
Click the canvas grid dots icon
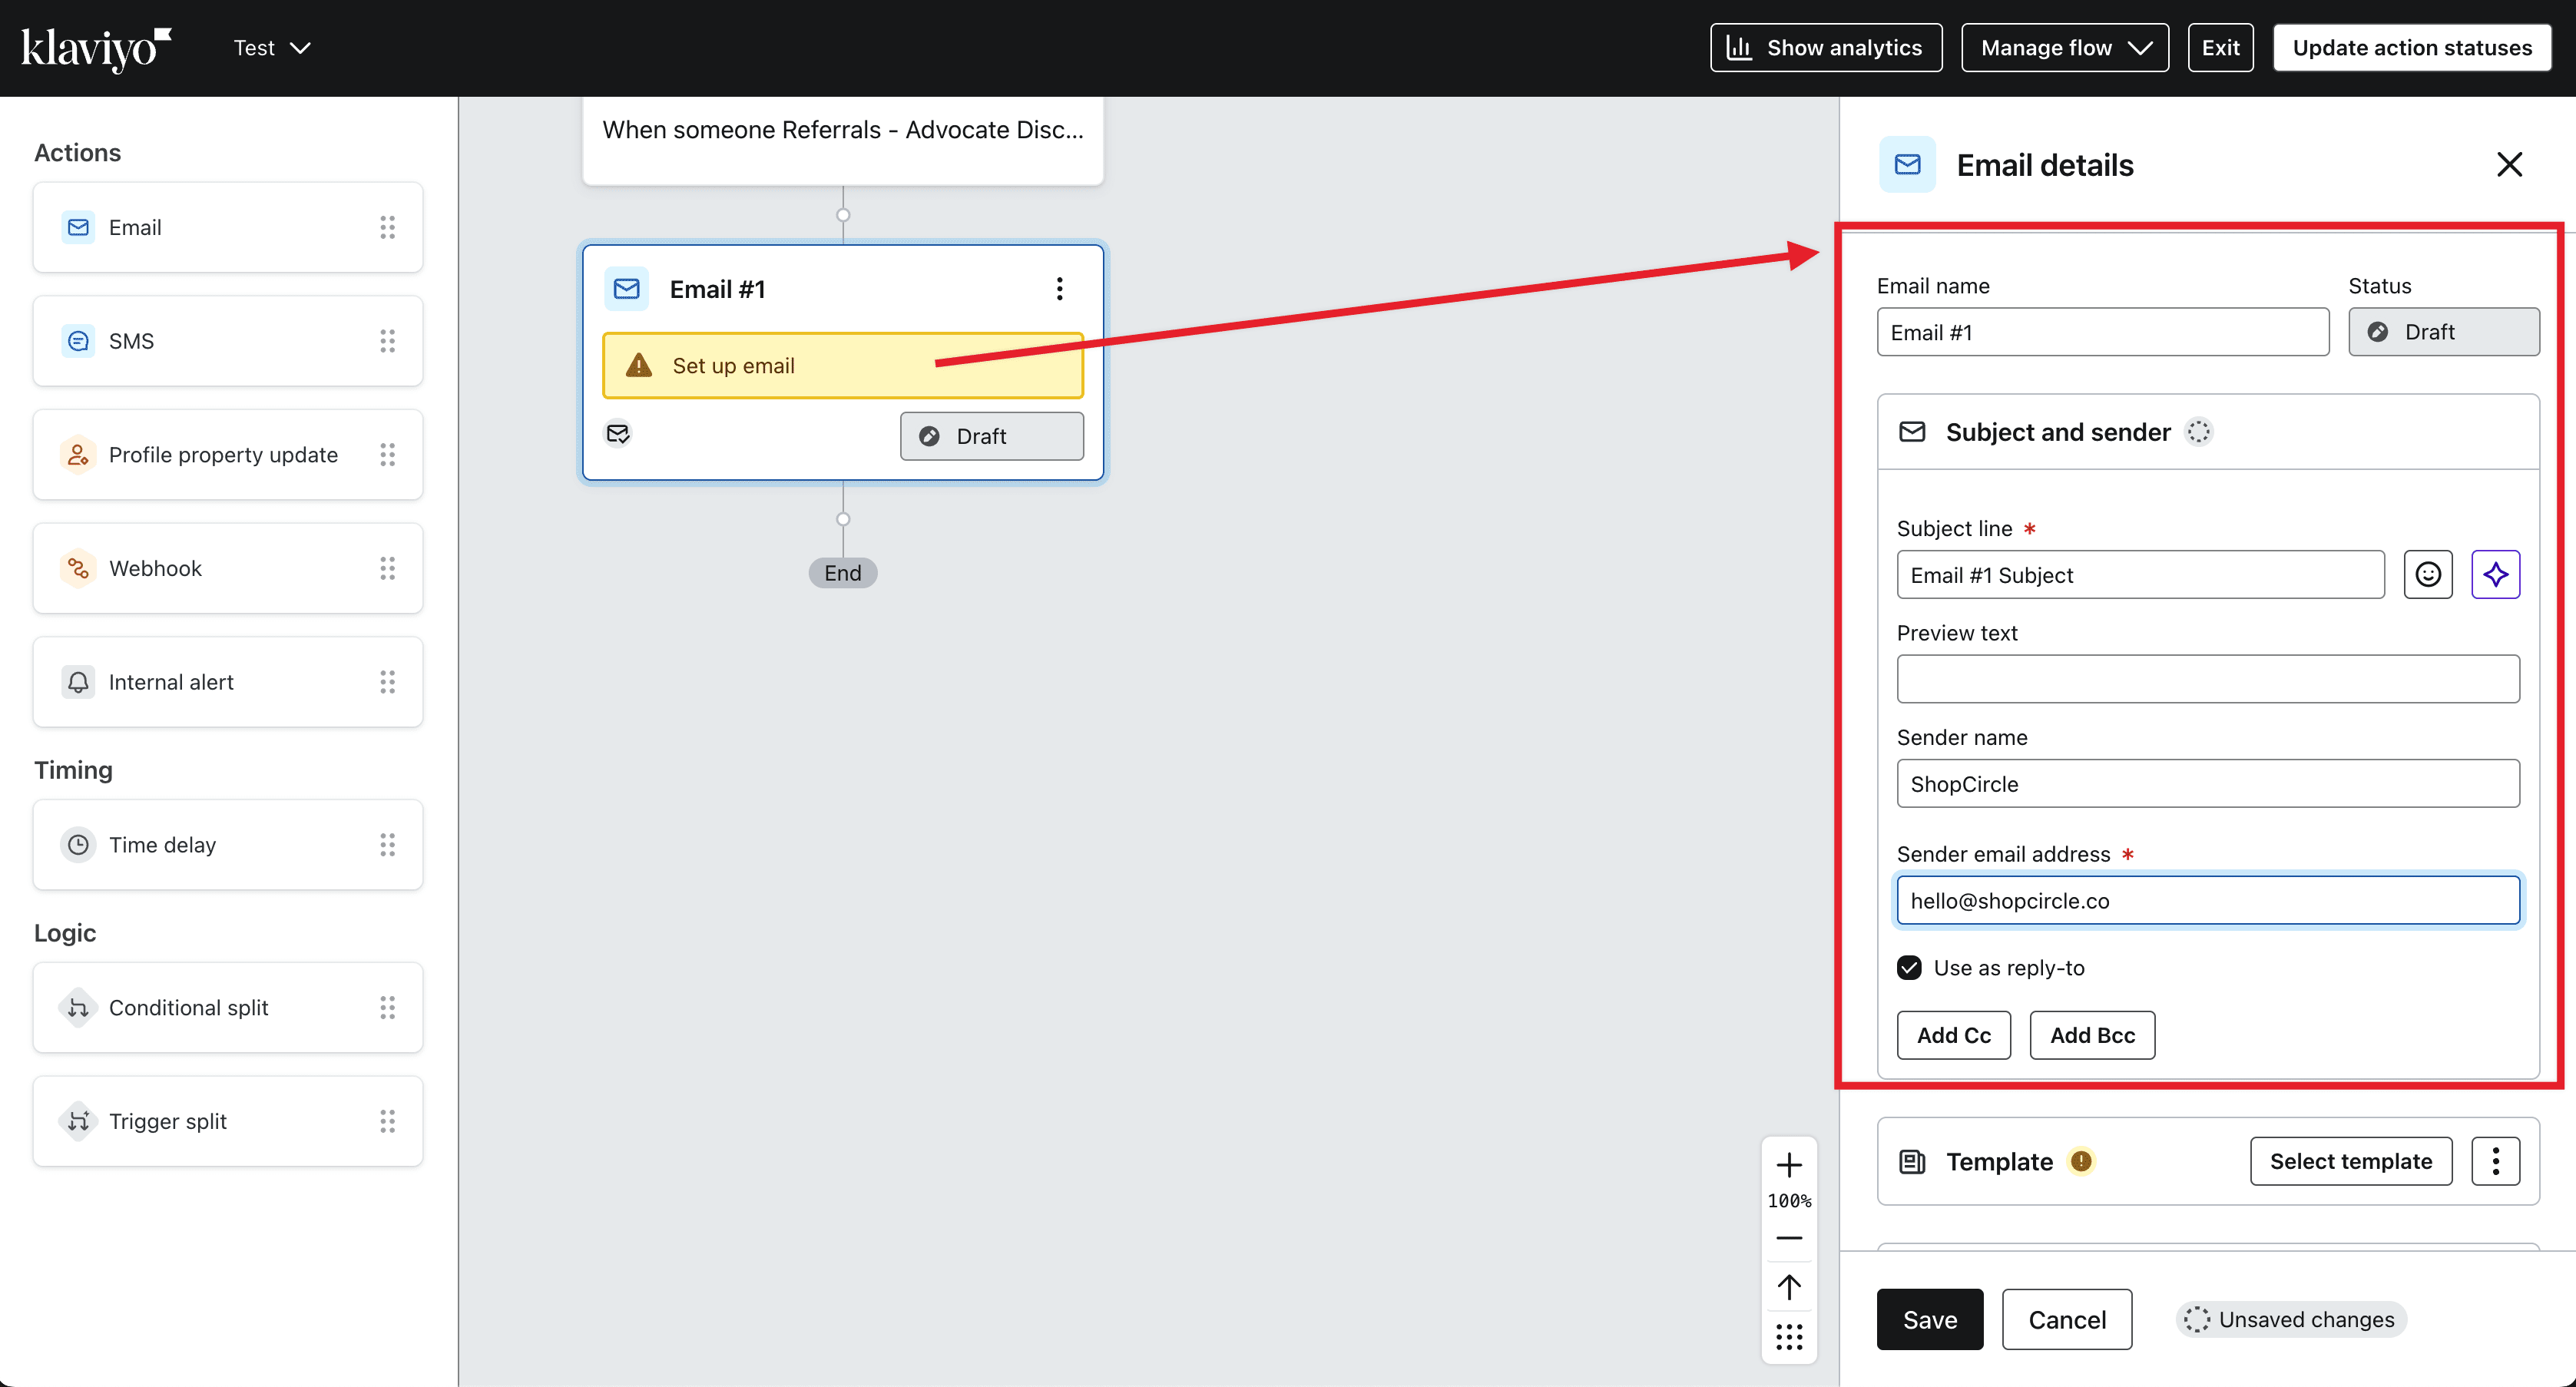1788,1336
